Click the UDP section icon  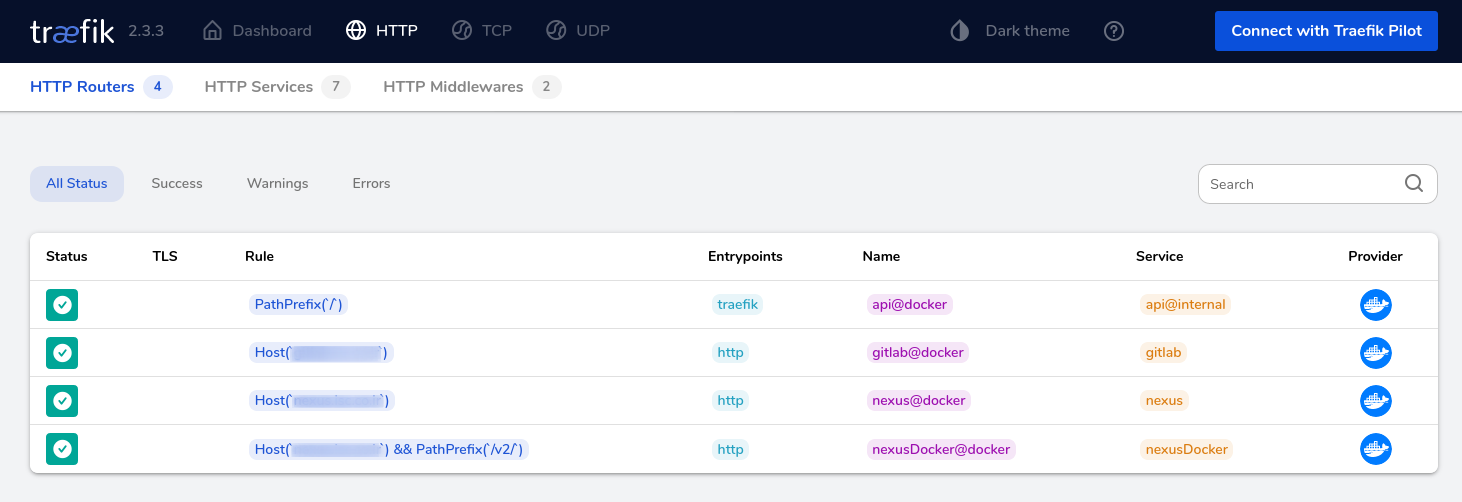[x=556, y=31]
